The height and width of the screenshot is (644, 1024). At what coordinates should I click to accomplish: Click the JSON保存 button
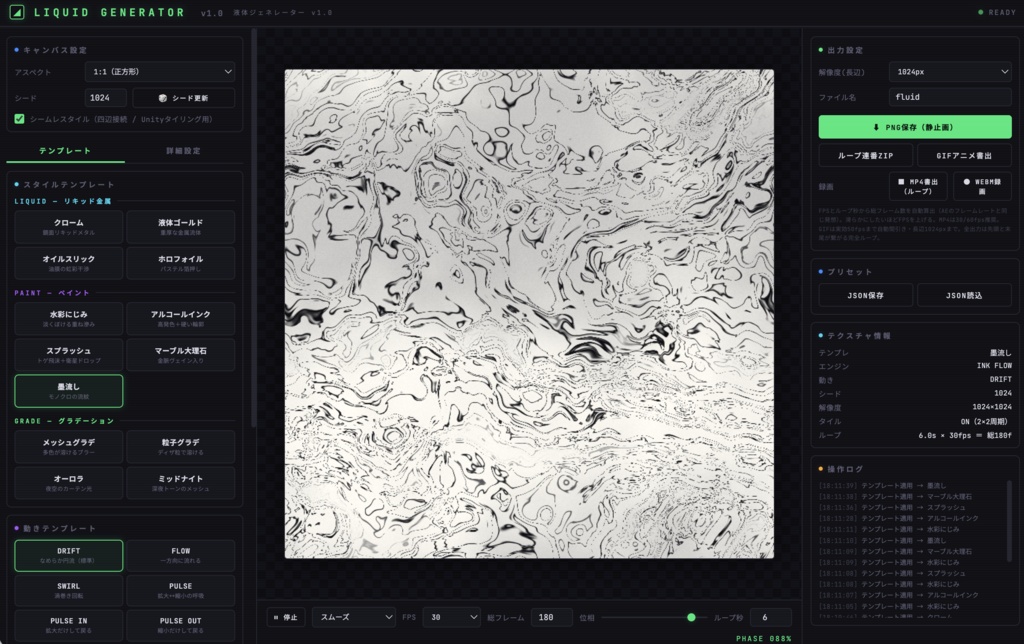click(865, 295)
